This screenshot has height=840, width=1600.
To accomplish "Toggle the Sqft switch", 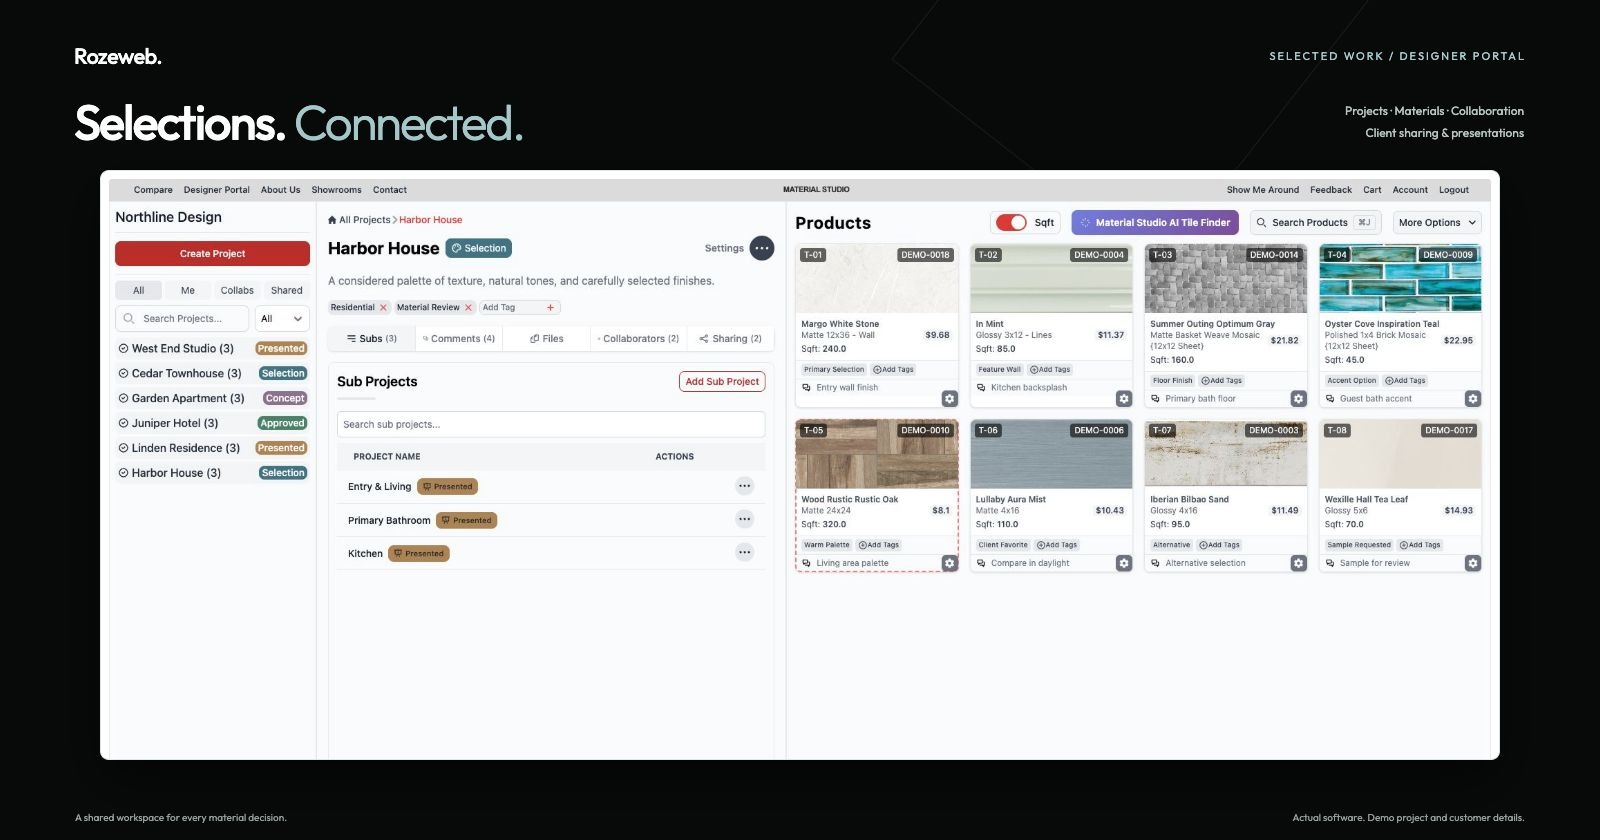I will coord(1011,222).
